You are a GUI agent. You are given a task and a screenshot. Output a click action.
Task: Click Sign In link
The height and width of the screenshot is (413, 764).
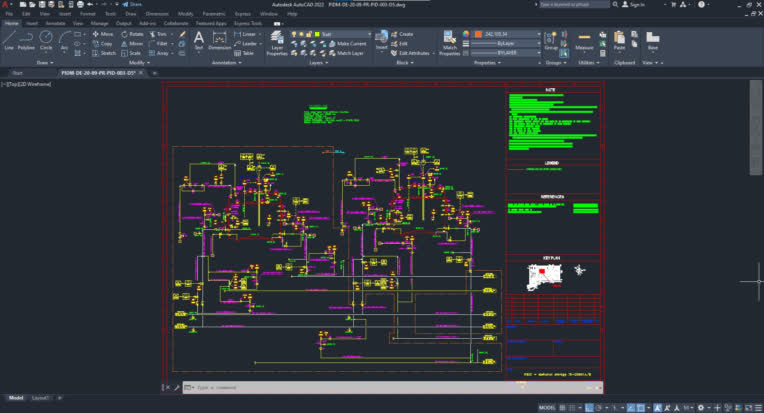(x=633, y=4)
